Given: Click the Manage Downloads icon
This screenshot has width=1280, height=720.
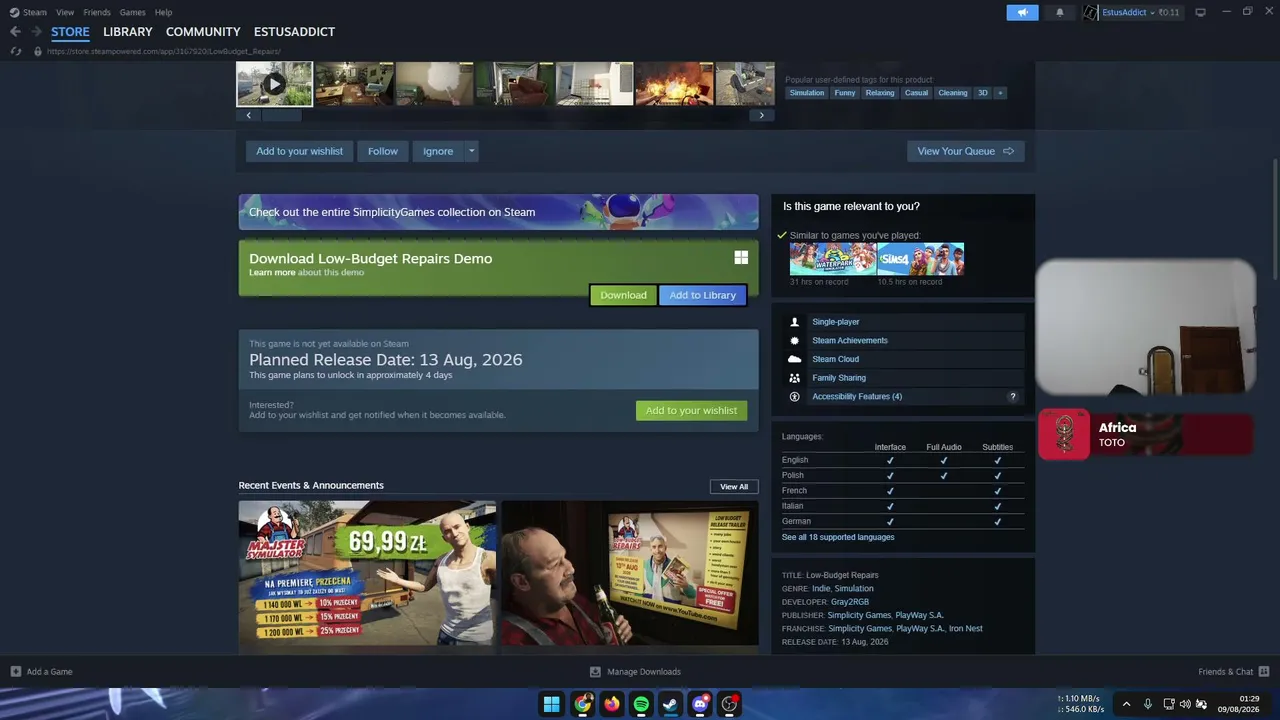Looking at the screenshot, I should 596,672.
